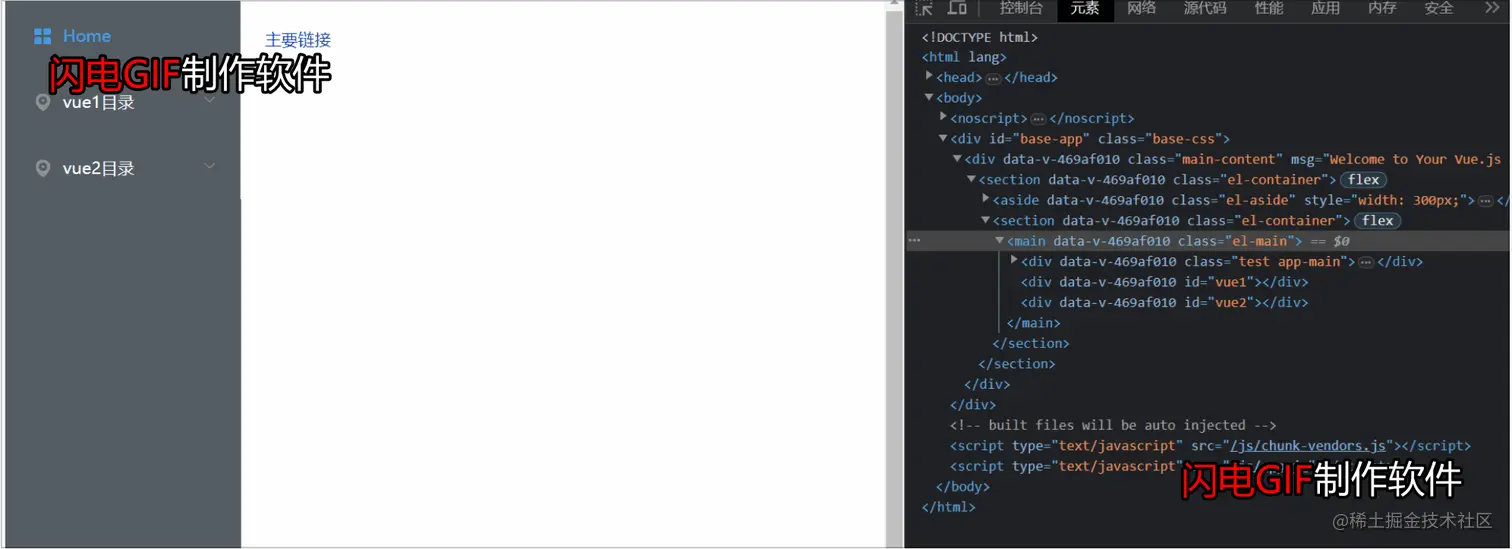
Task: Select the built files auto injected comment
Action: [1113, 425]
